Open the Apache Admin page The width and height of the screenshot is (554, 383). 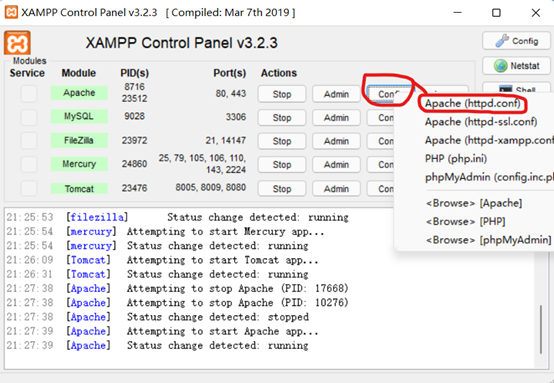(x=336, y=94)
